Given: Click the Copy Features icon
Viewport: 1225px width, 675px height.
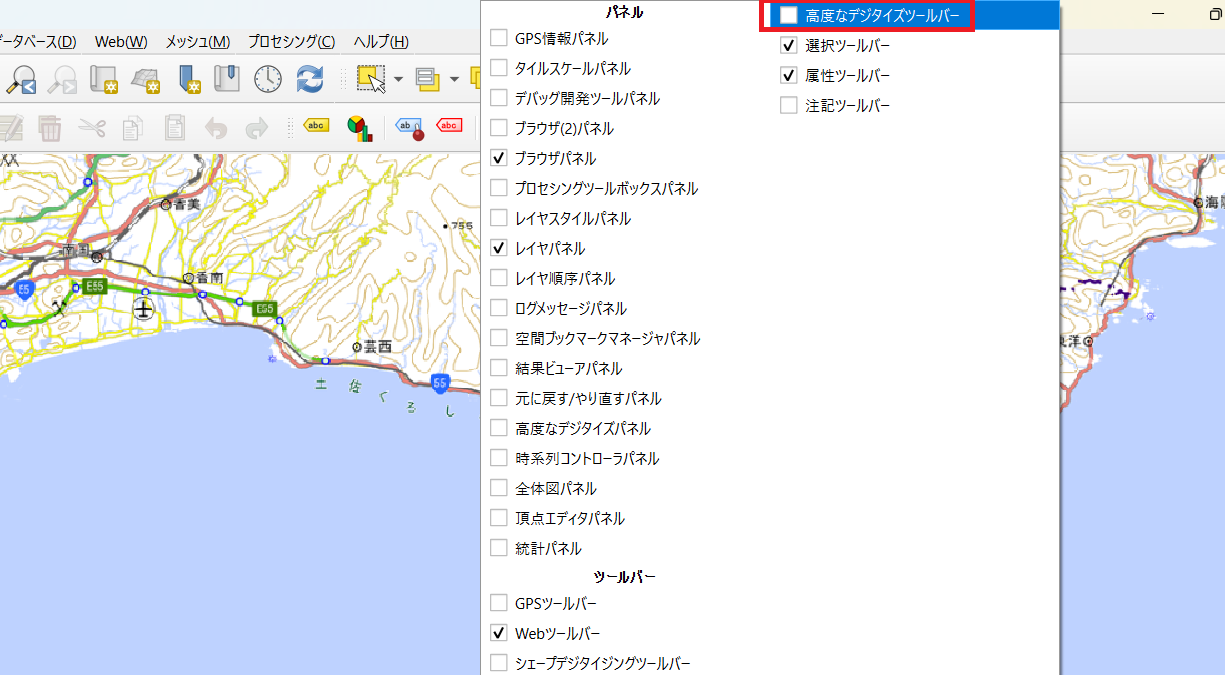Looking at the screenshot, I should (x=133, y=127).
